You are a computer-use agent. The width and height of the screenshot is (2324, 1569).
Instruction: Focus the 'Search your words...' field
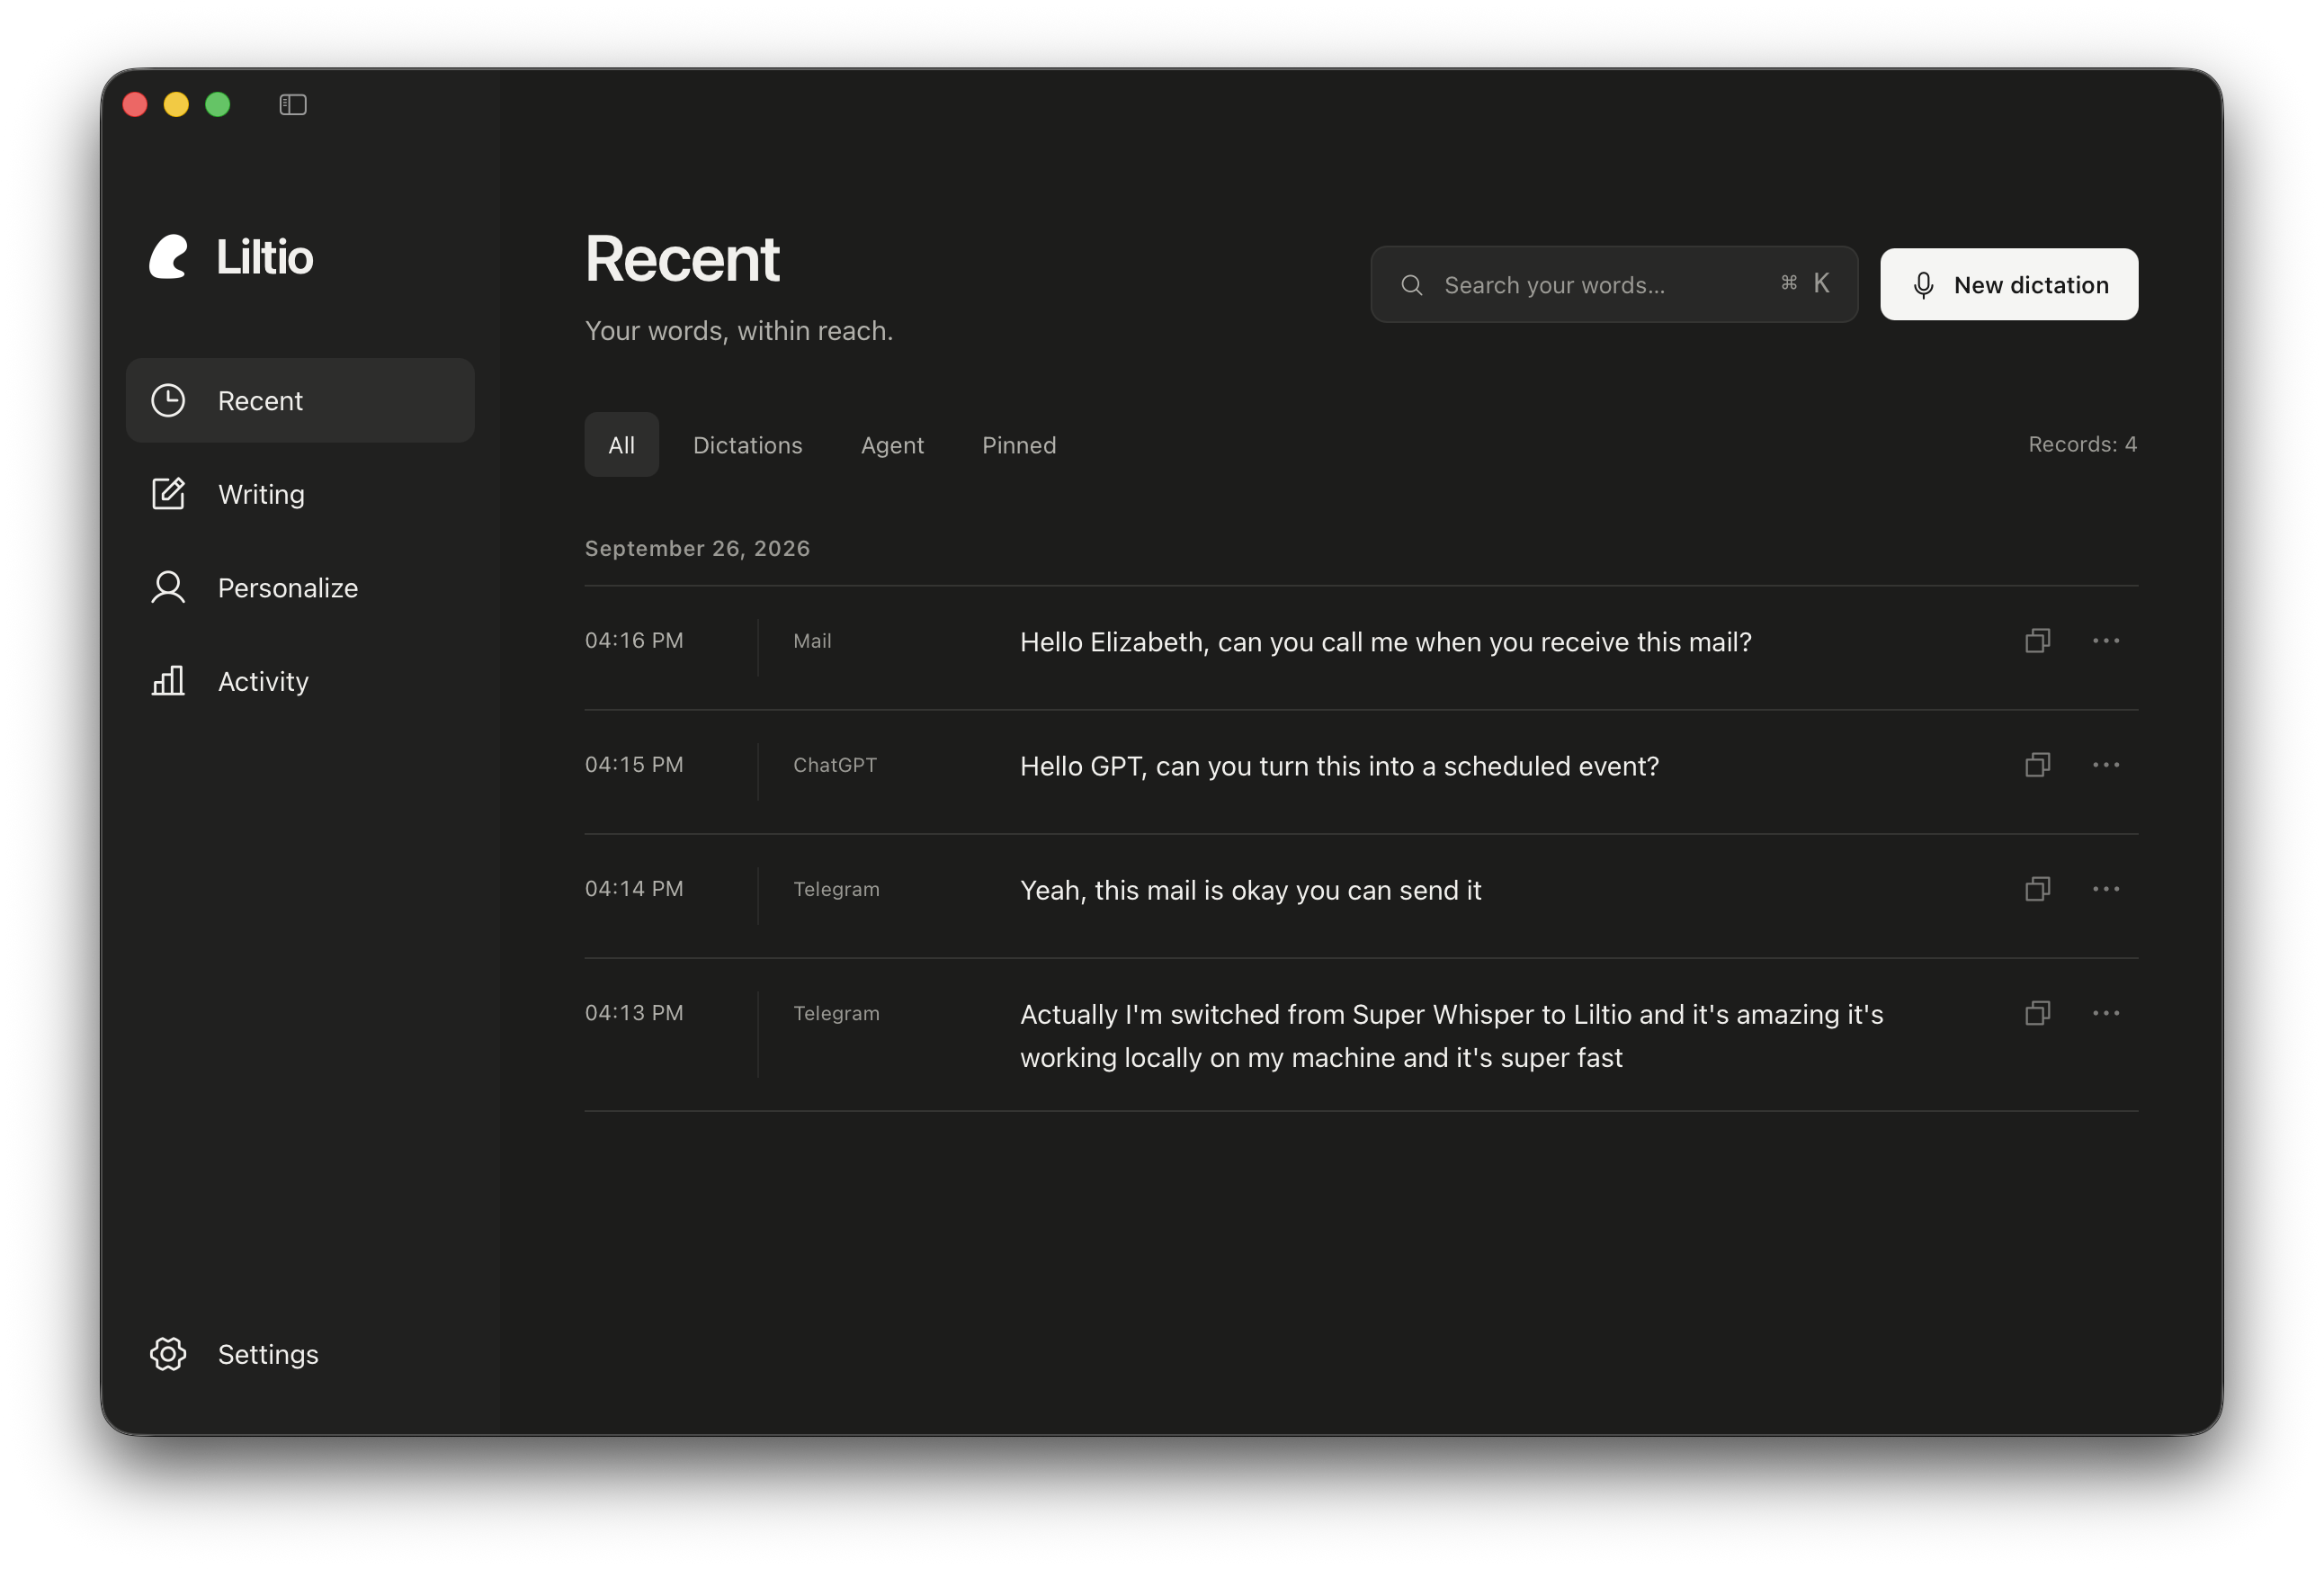pos(1613,285)
